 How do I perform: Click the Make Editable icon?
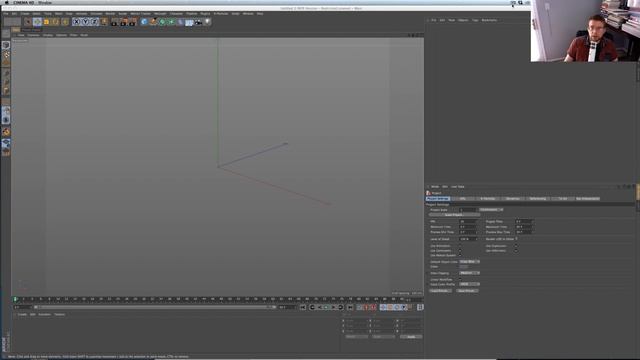(x=6, y=33)
